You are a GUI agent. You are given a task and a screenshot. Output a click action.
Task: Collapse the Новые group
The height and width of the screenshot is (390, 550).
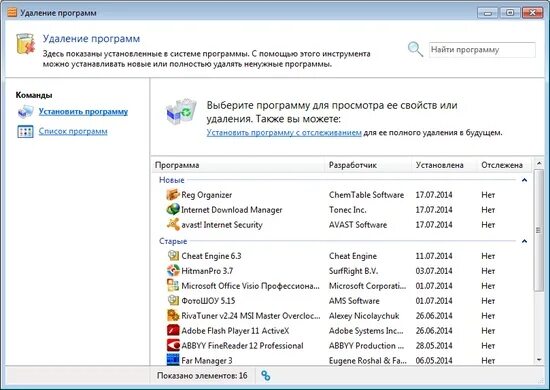524,180
